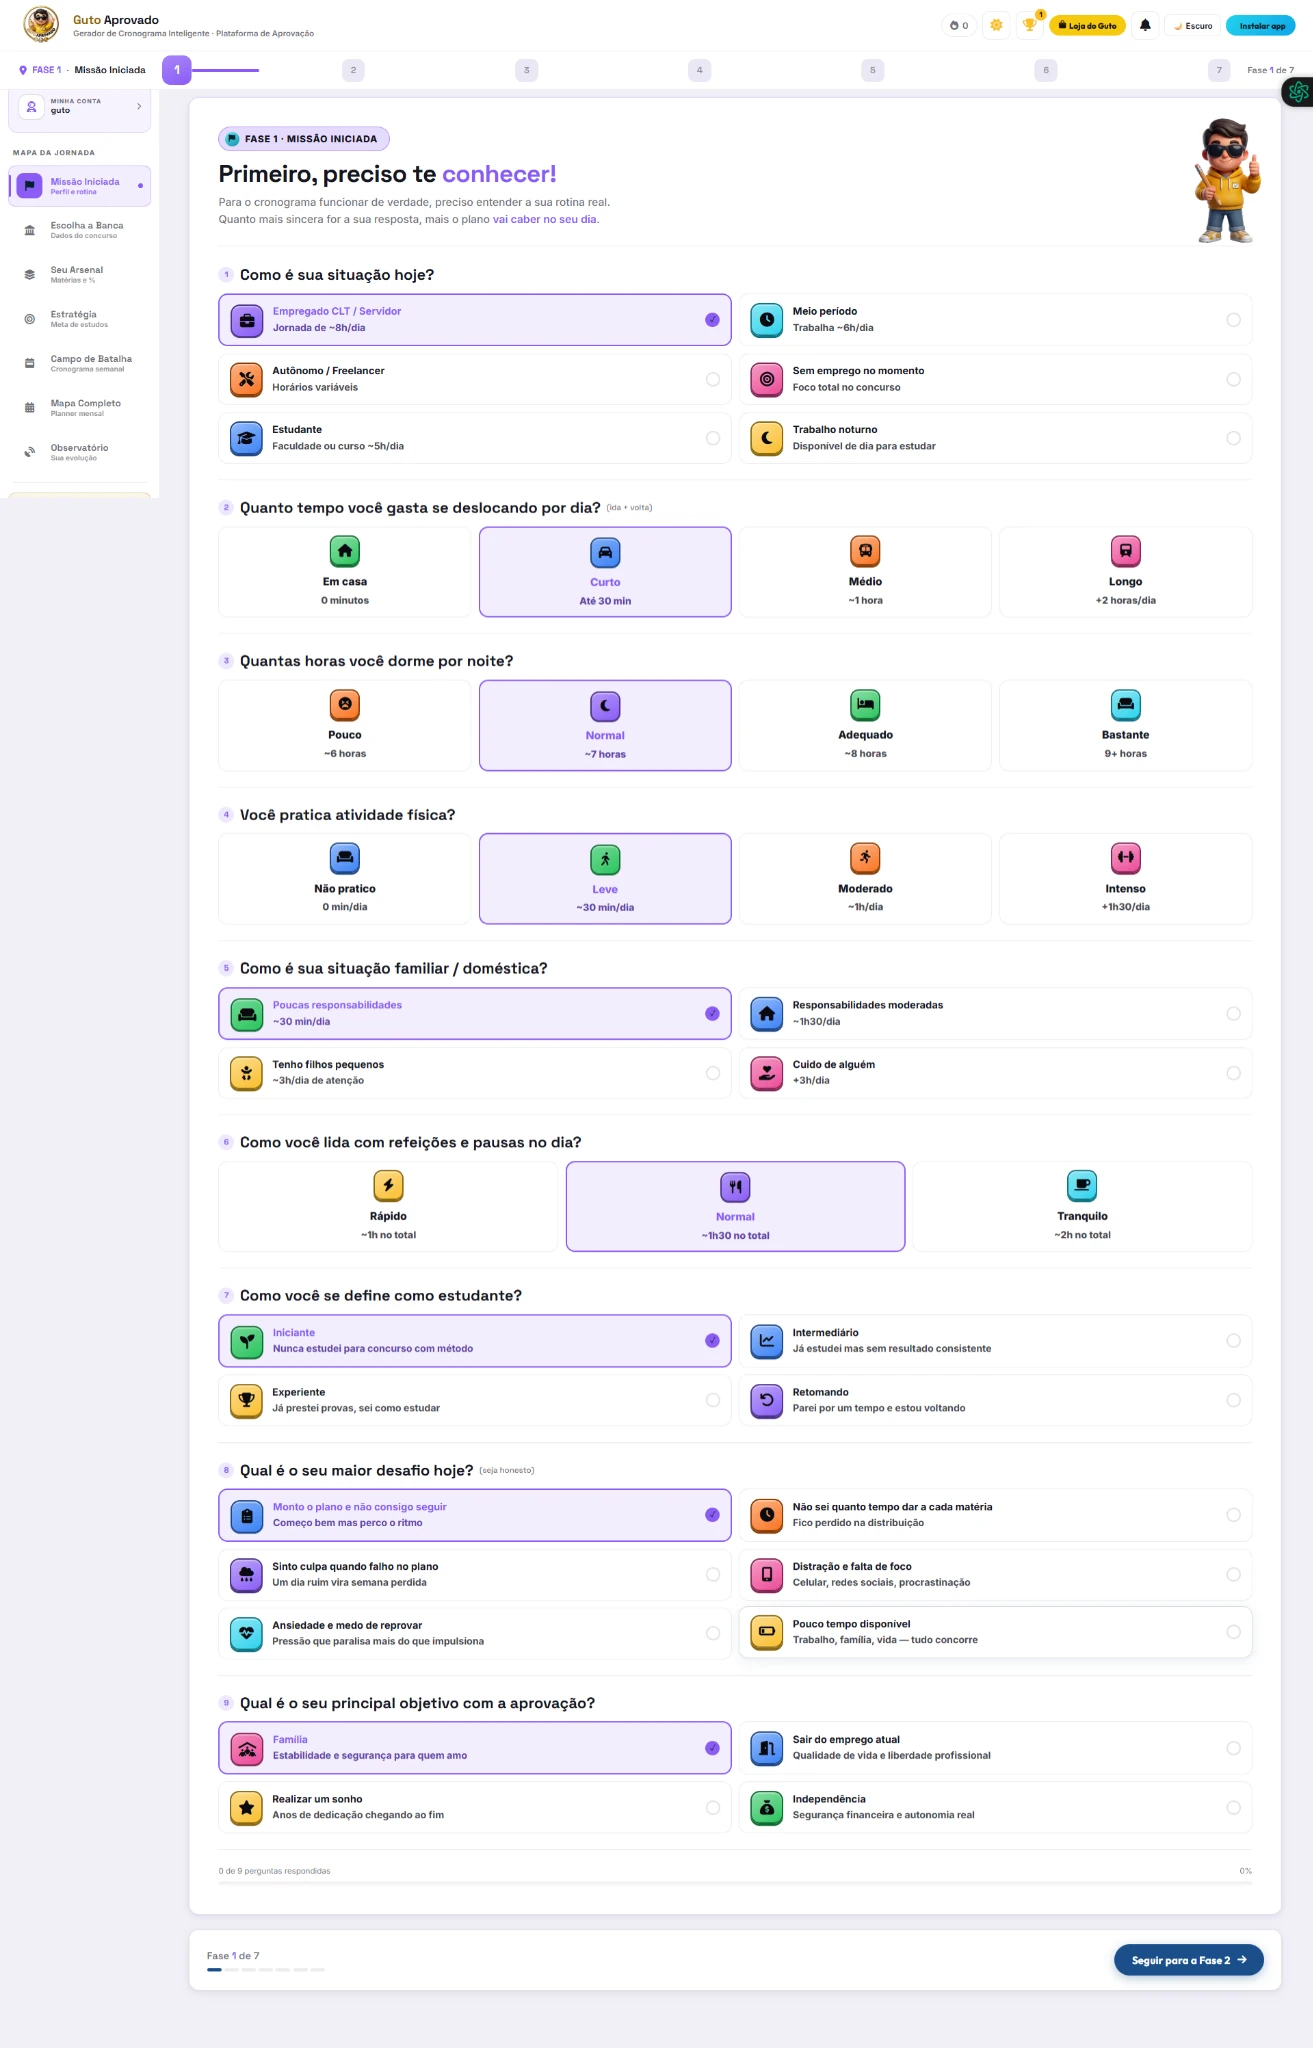This screenshot has width=1313, height=2048.
Task: Open Mapa Completo in sidebar
Action: click(x=79, y=408)
